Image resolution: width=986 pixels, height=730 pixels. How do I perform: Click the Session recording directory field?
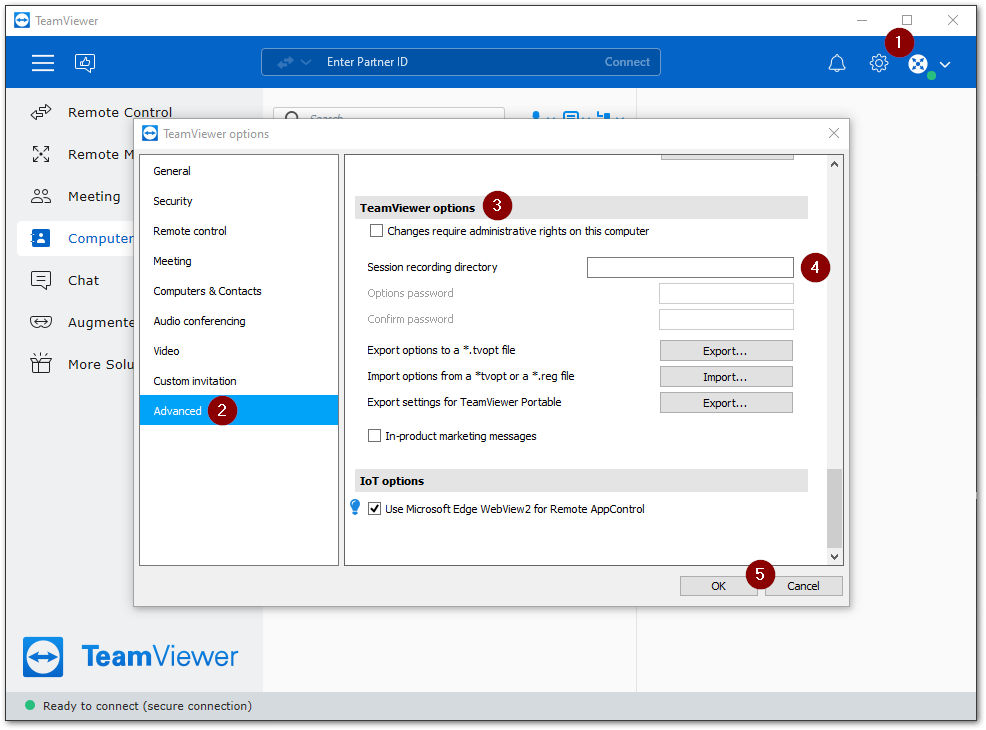690,267
